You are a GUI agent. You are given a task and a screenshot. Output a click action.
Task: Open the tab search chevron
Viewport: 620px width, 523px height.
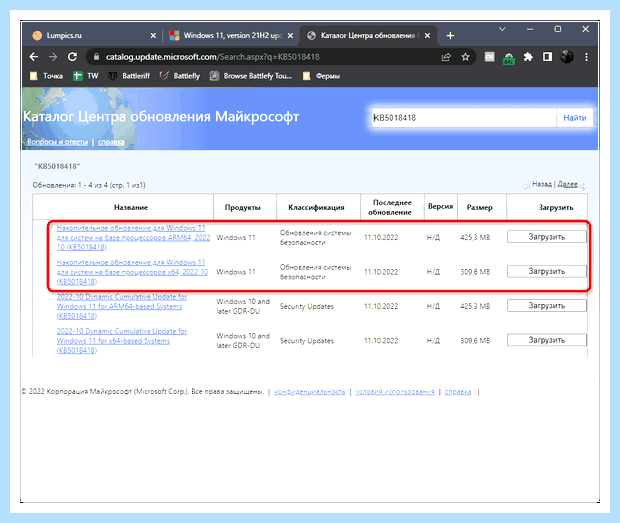click(x=502, y=29)
